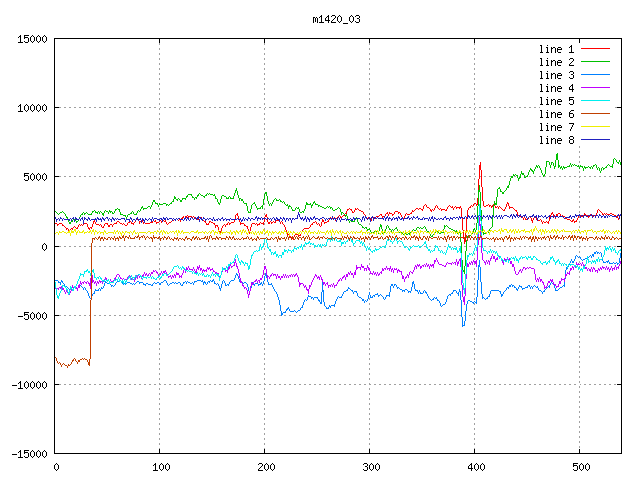This screenshot has height=480, width=640.
Task: Toggle the "line 3" legend entry
Action: 557,75
